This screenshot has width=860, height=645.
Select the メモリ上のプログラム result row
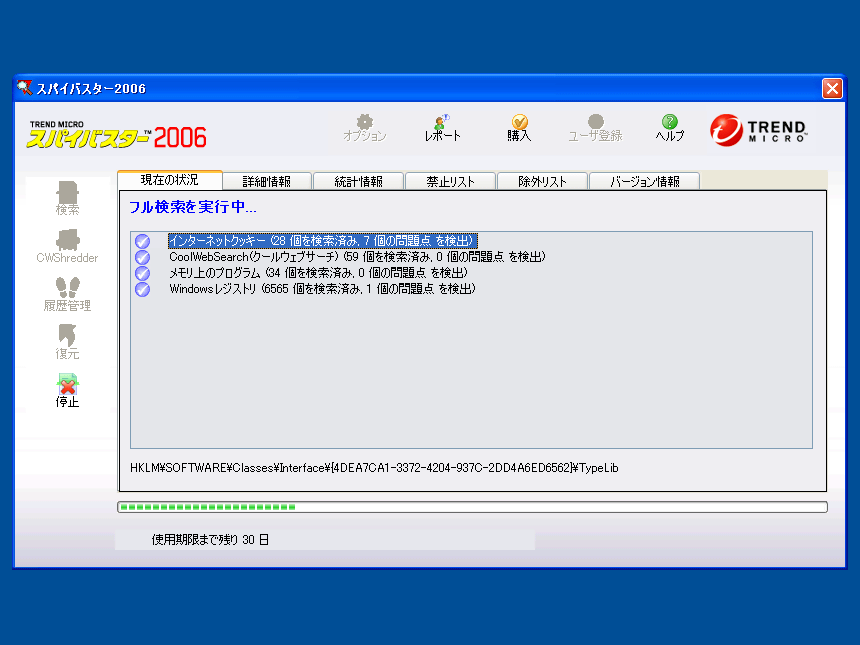(x=318, y=273)
